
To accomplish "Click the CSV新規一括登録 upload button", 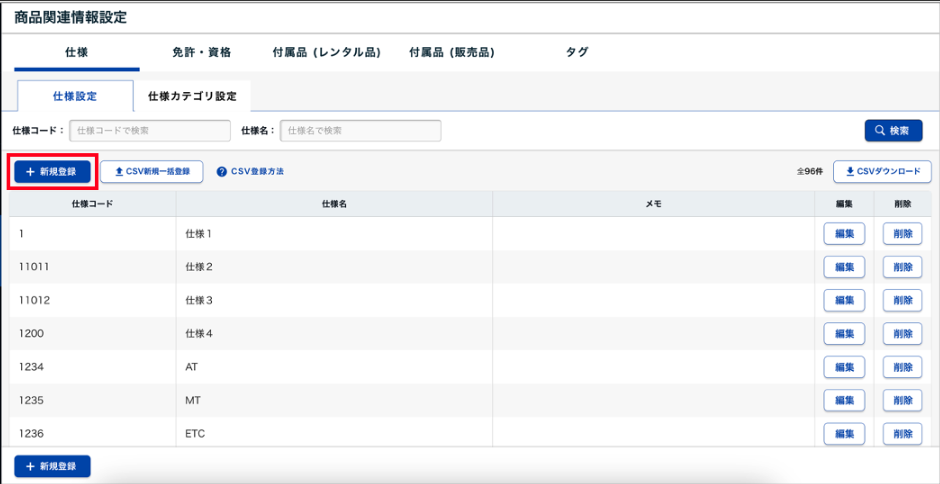I will click(x=152, y=172).
